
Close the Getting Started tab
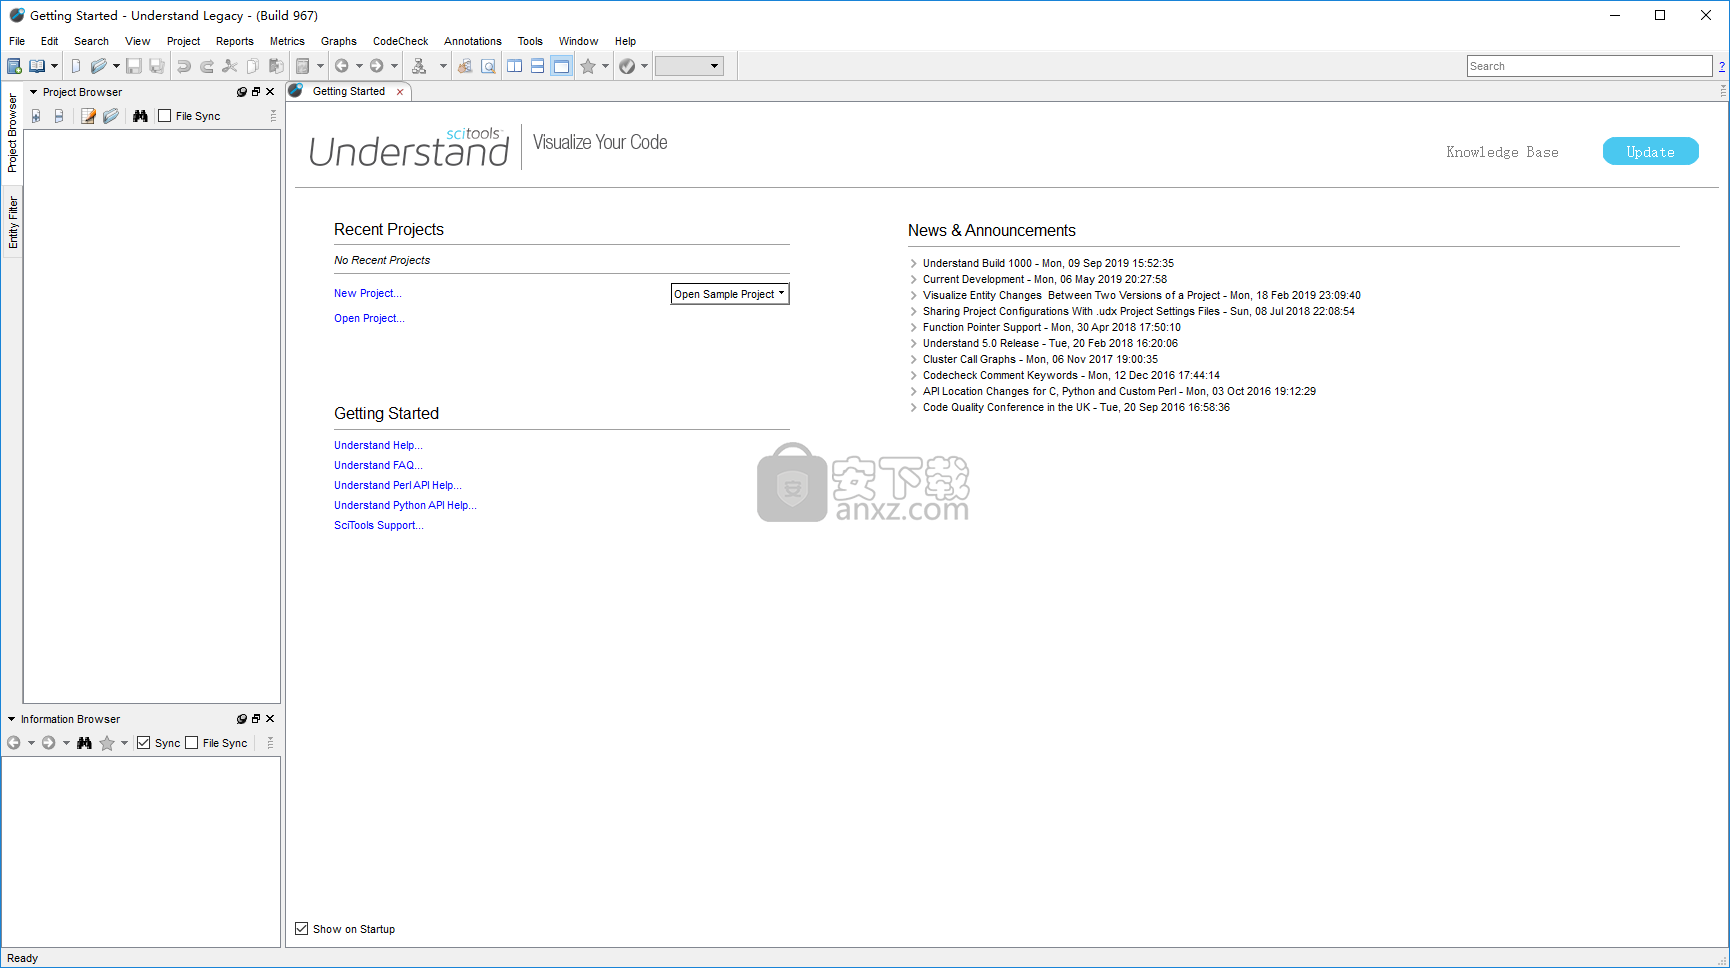[400, 92]
